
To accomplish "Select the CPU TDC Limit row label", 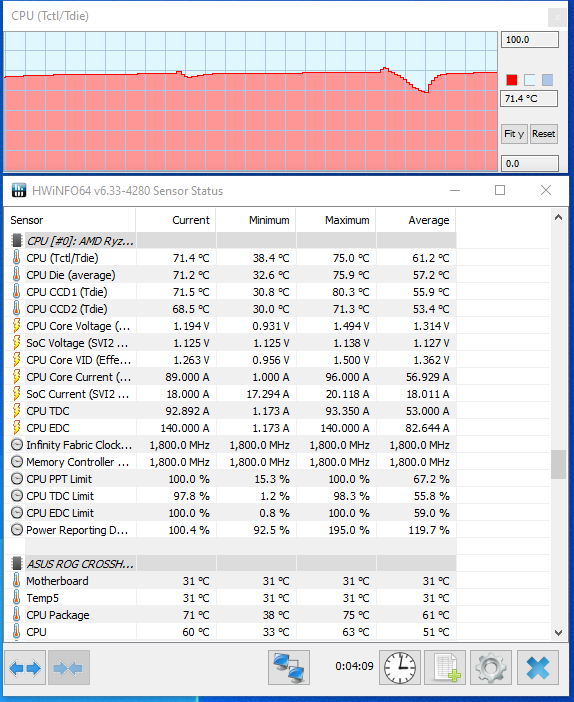I will click(x=60, y=496).
